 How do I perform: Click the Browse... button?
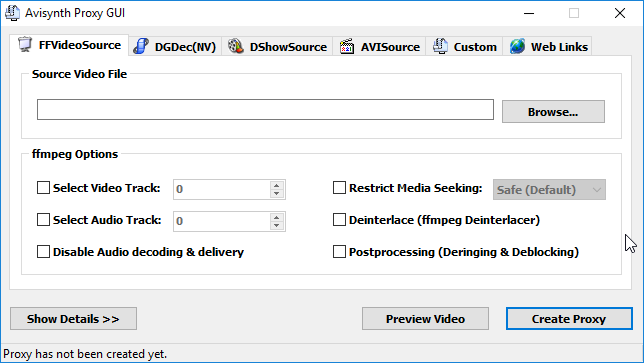(553, 112)
